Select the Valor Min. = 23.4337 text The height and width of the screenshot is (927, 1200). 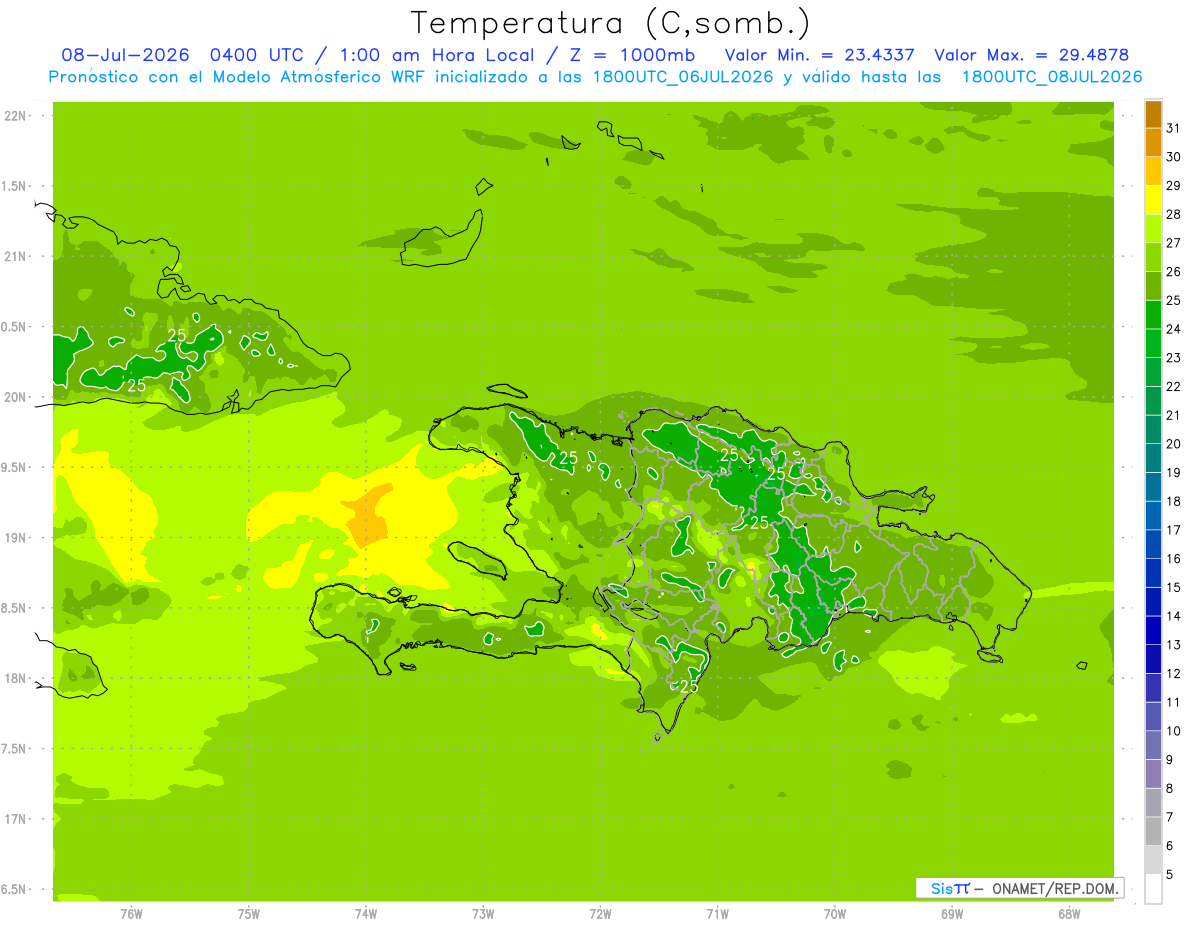(x=819, y=55)
